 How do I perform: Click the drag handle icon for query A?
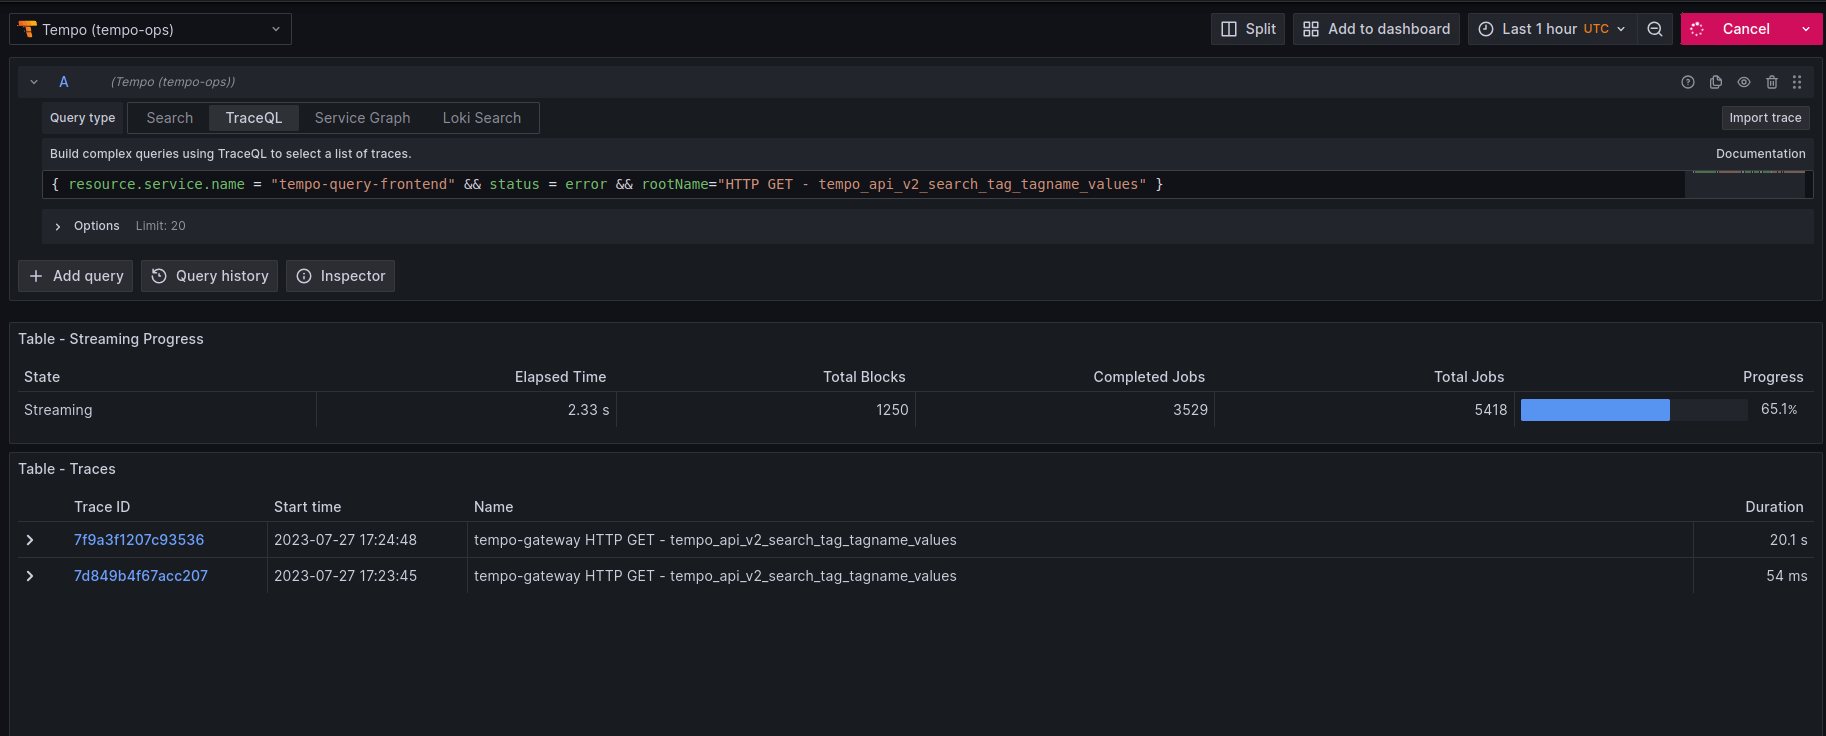point(1797,82)
